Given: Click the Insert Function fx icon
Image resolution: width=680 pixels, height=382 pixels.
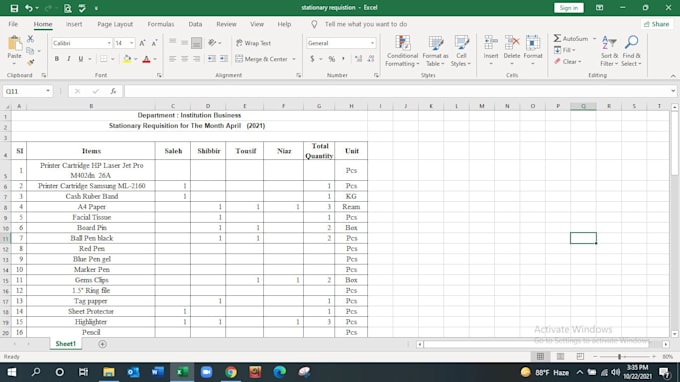Looking at the screenshot, I should coord(113,91).
